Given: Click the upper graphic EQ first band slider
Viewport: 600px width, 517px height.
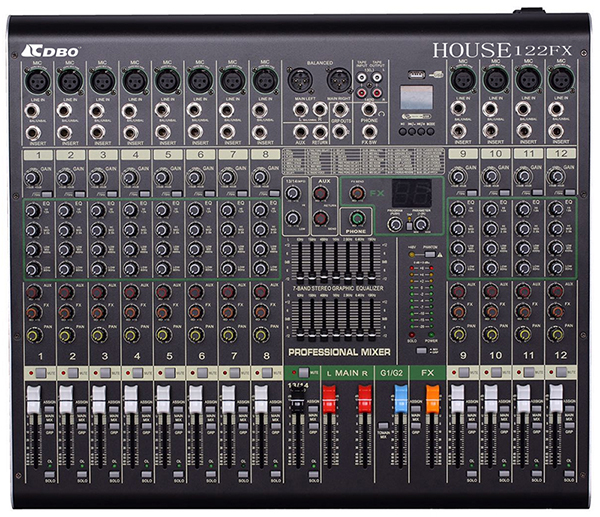Looking at the screenshot, I should pyautogui.click(x=300, y=277).
